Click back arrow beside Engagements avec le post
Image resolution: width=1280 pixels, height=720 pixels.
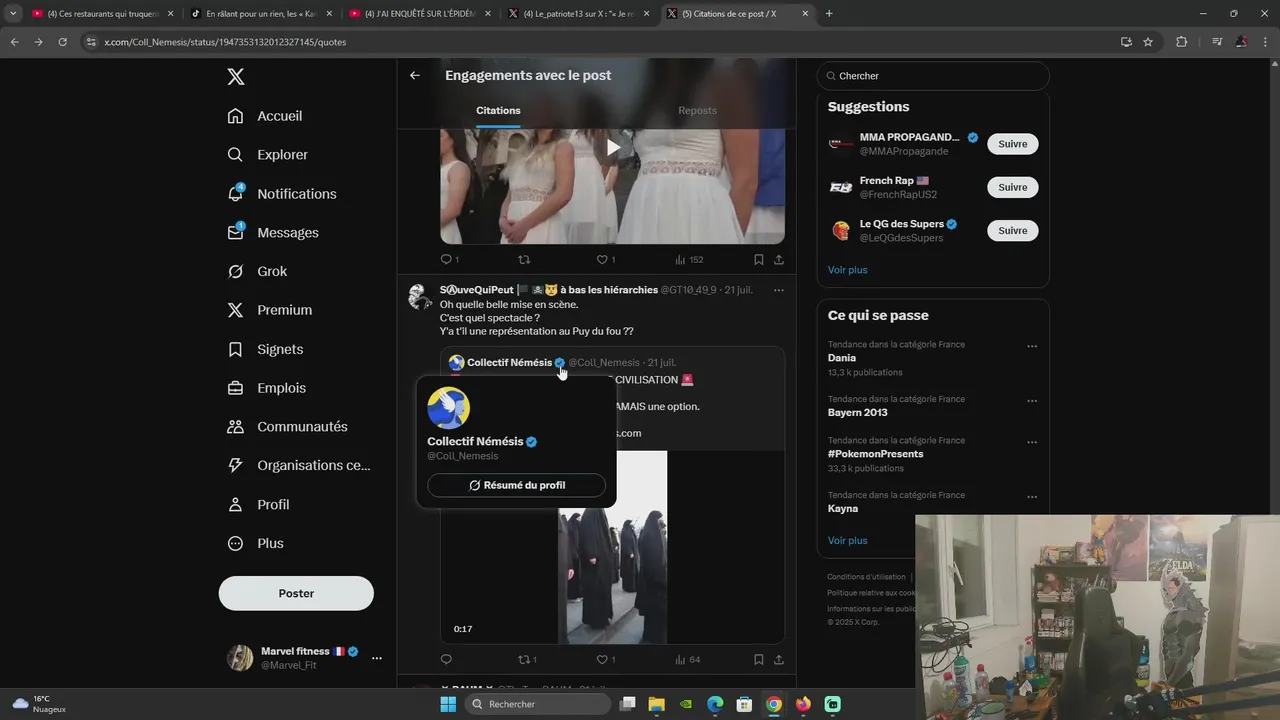coord(415,75)
